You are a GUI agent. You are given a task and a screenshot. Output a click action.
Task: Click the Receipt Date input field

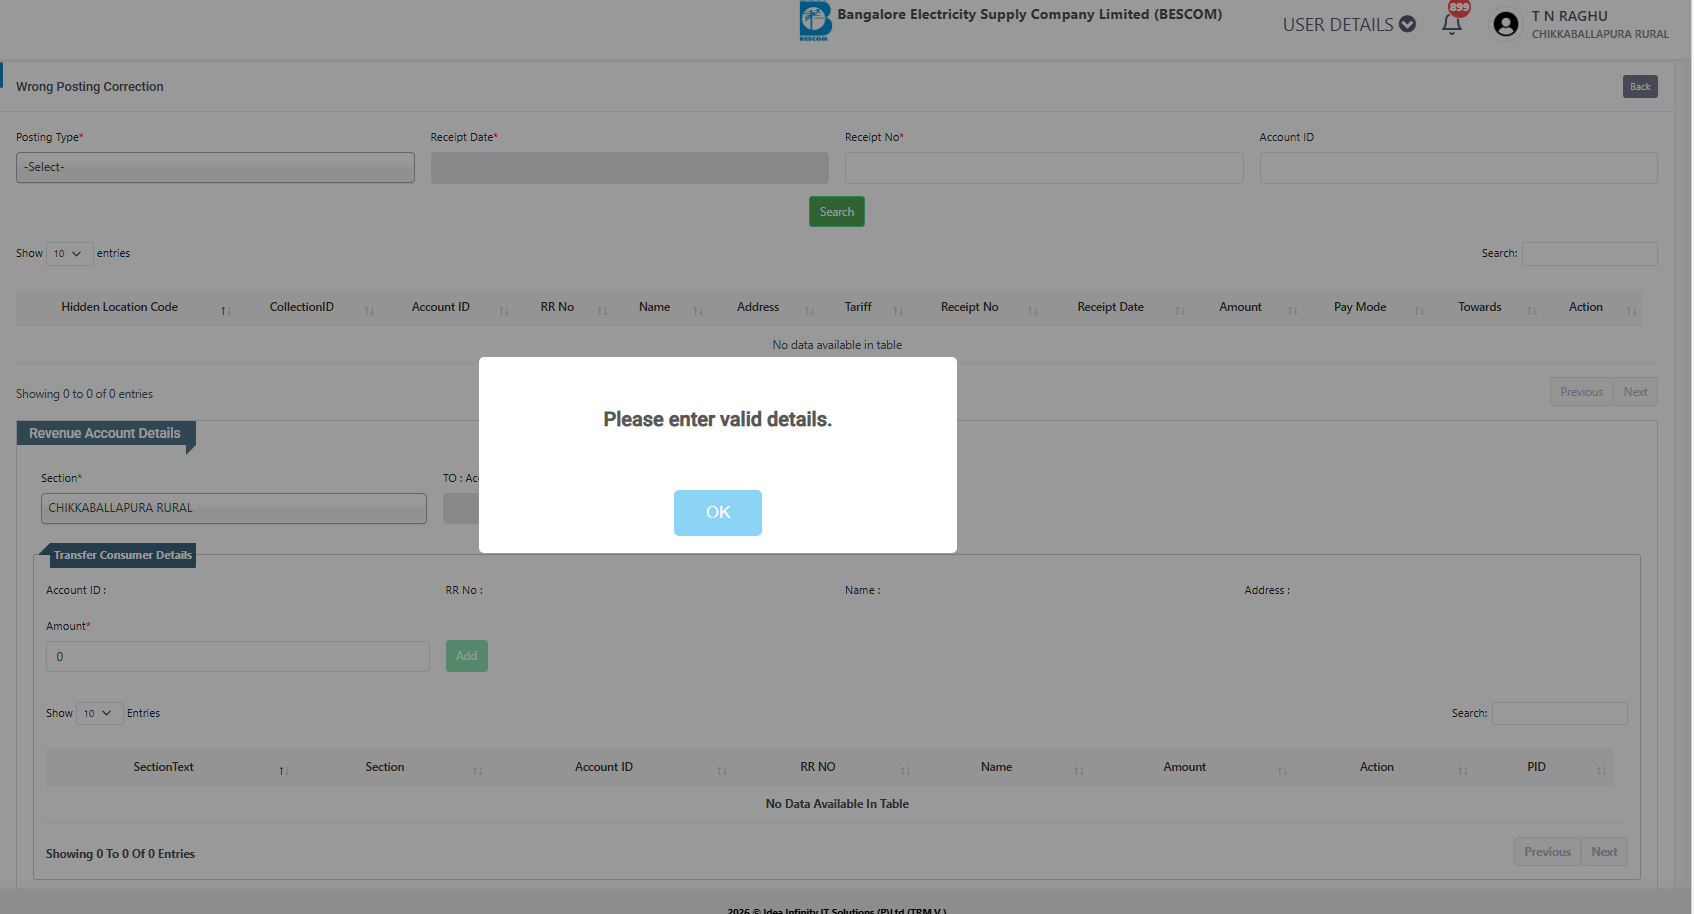point(630,167)
